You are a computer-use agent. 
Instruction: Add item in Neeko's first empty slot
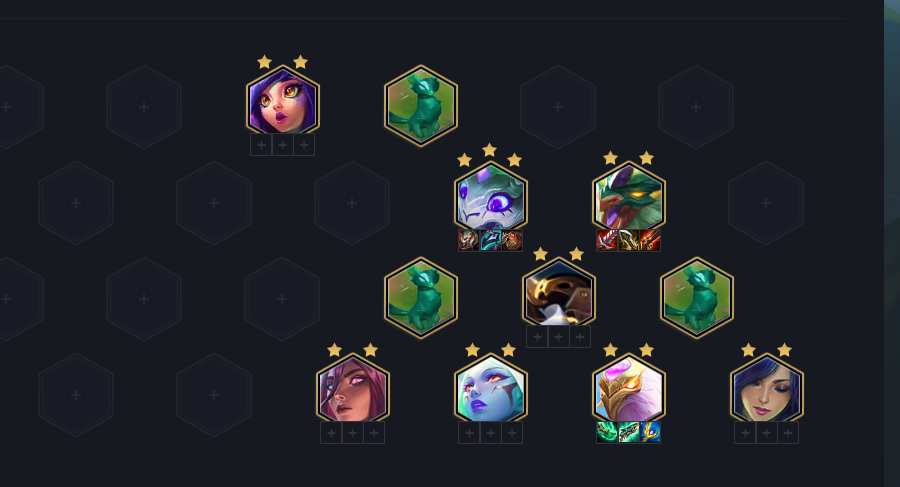[x=261, y=145]
